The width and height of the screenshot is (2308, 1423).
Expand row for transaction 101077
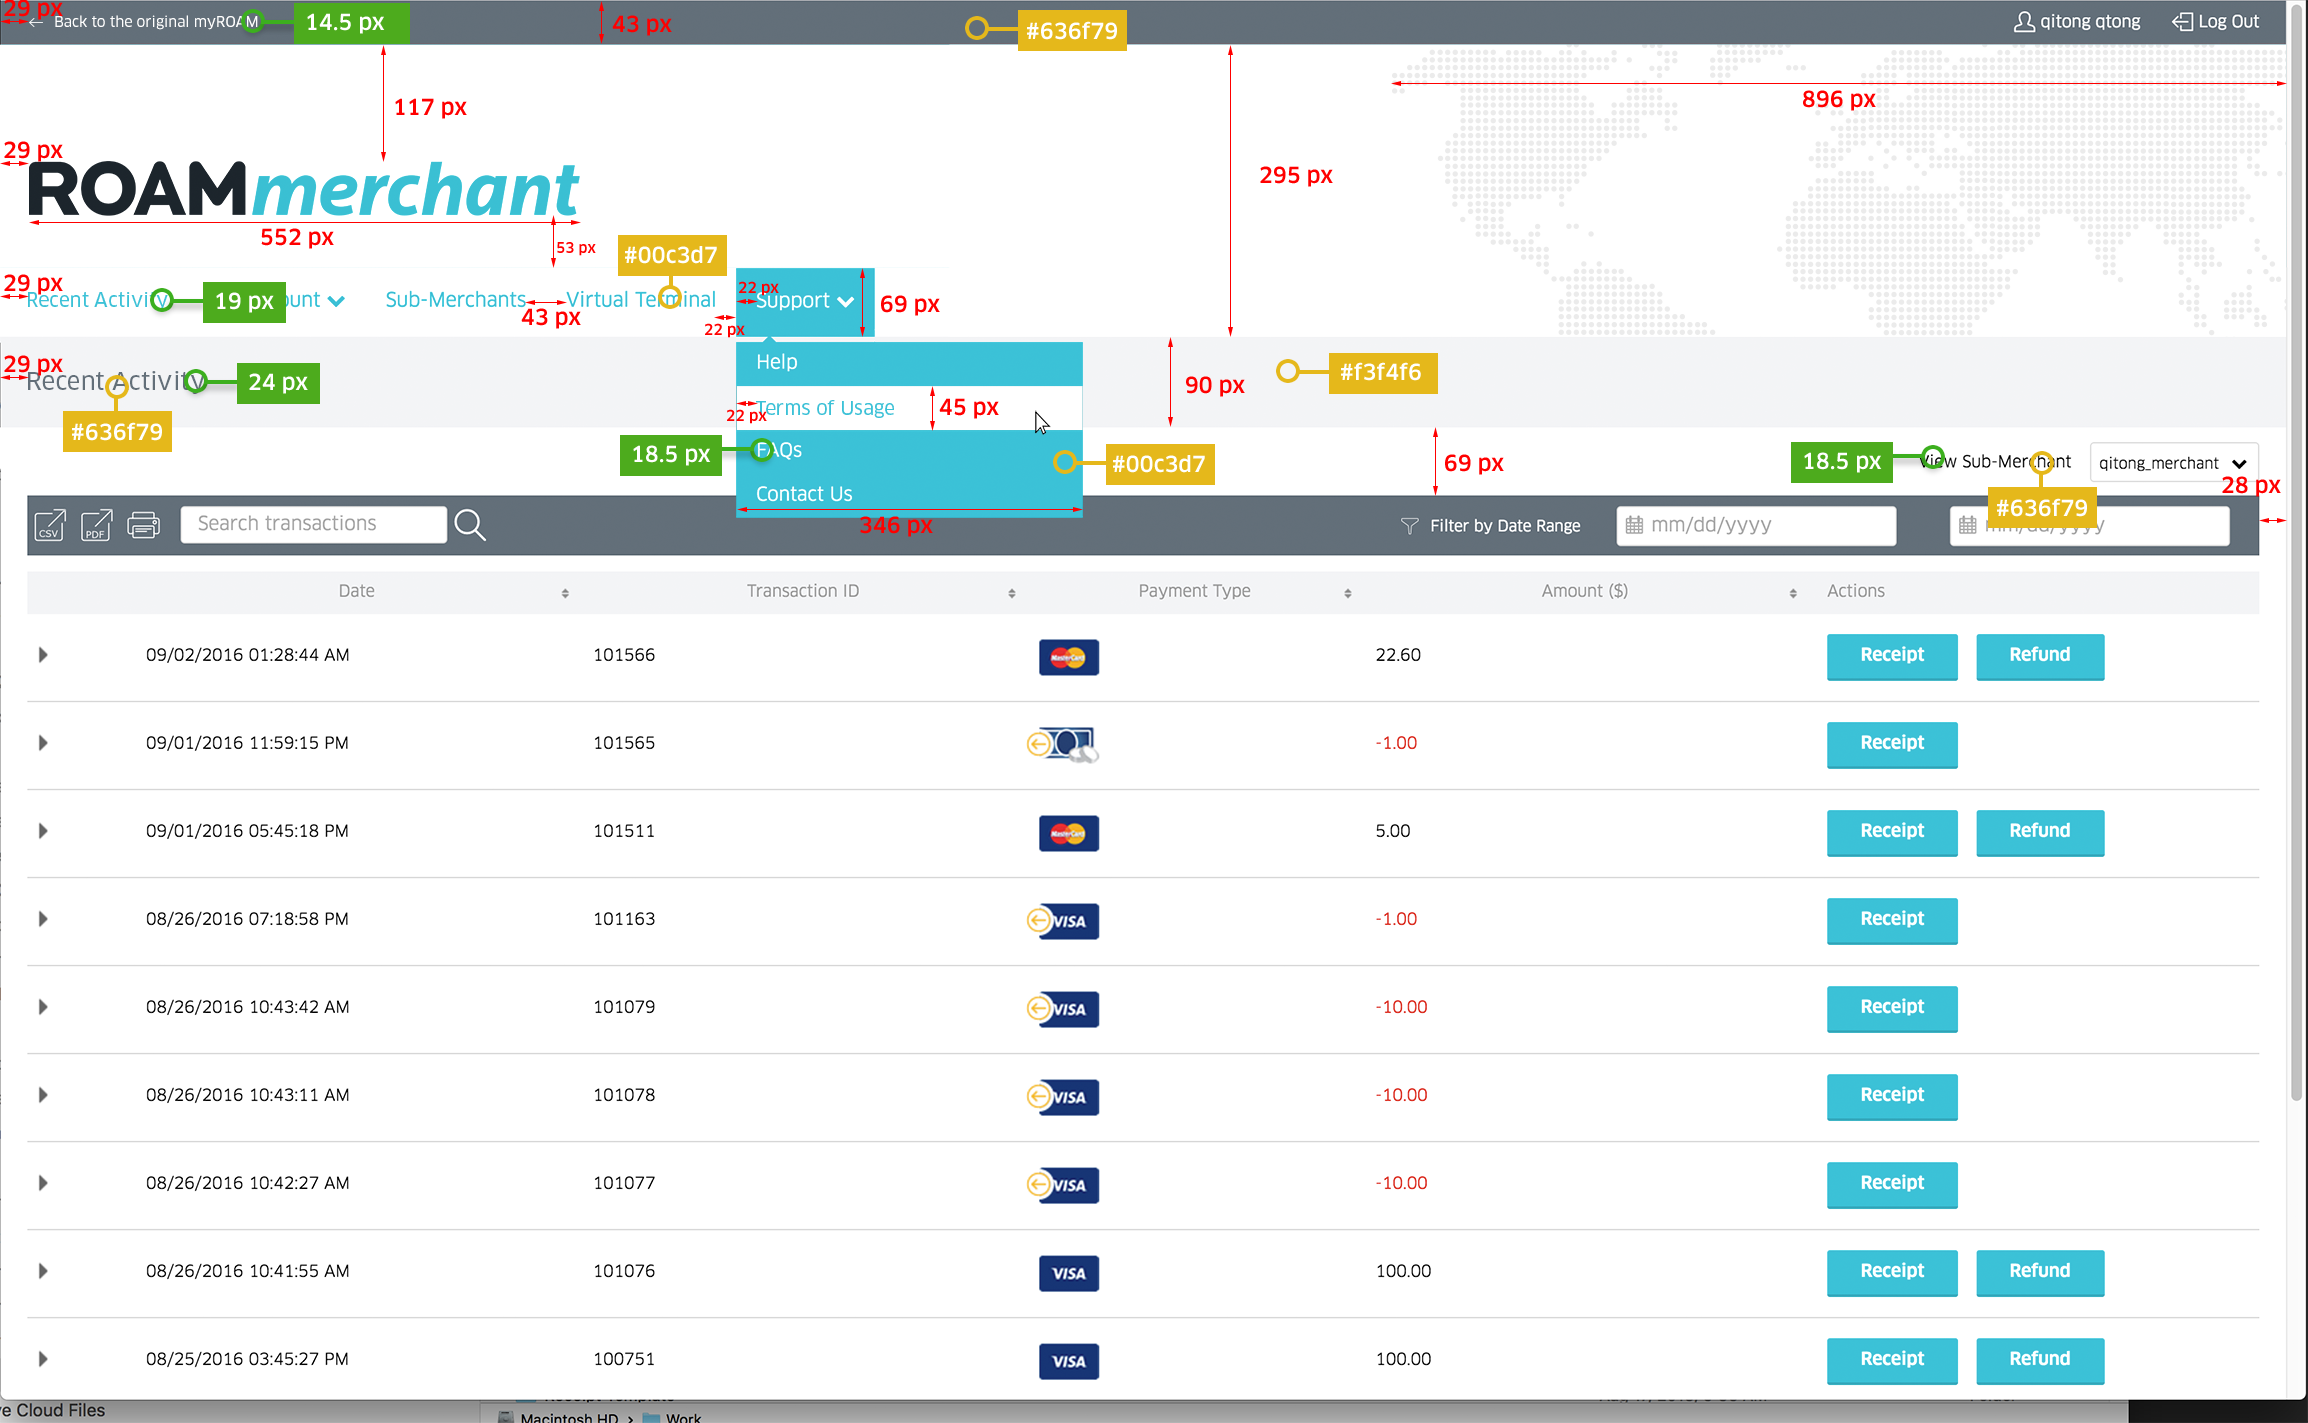[43, 1183]
